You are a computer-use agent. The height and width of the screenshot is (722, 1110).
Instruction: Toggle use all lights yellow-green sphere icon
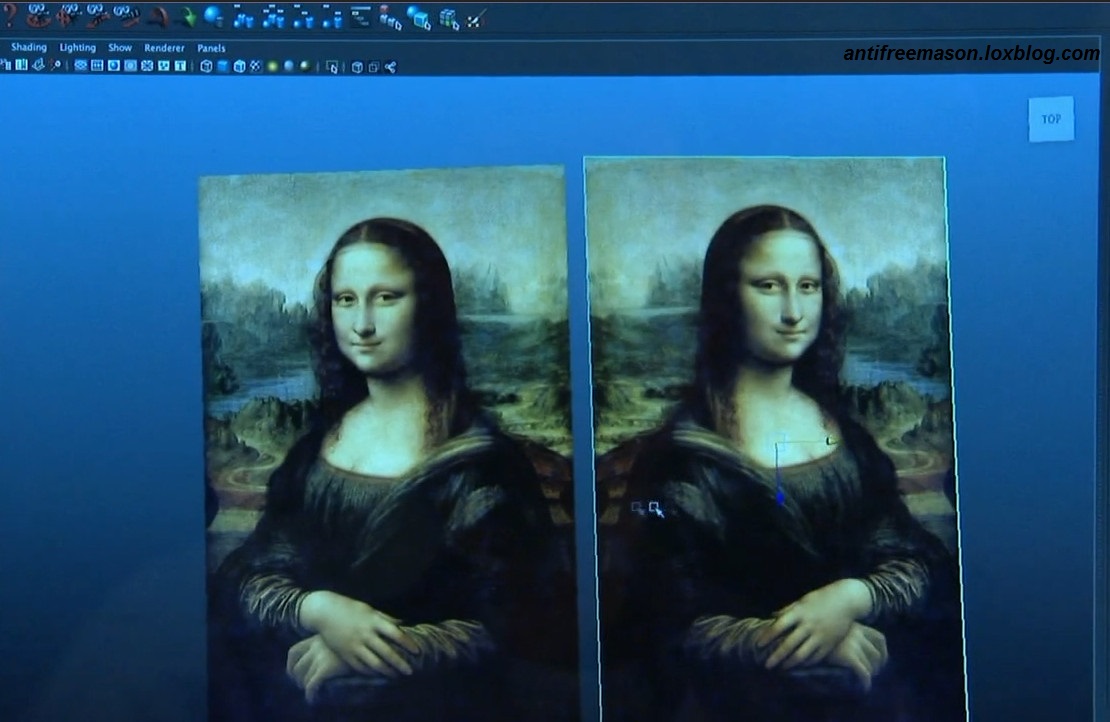tap(272, 67)
